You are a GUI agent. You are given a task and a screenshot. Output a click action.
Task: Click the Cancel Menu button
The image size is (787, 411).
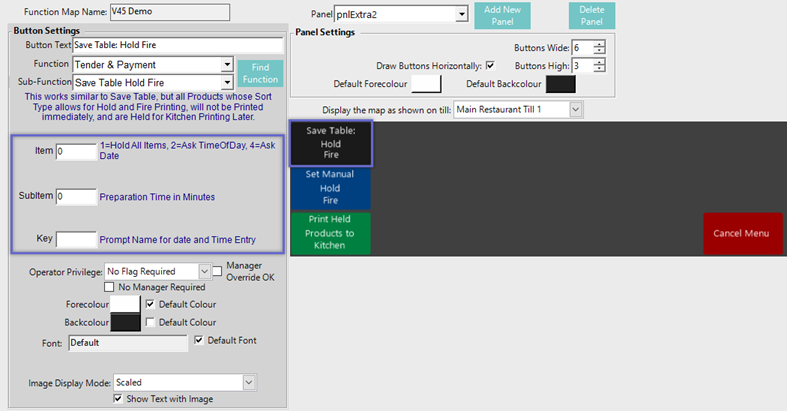[x=742, y=233]
